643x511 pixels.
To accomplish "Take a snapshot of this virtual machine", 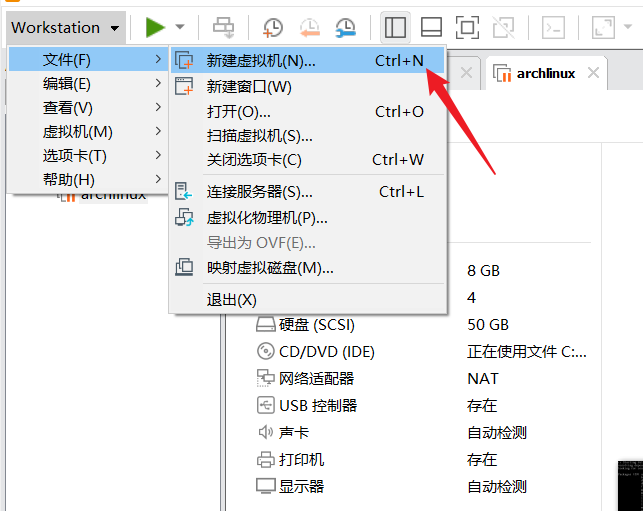I will (272, 27).
